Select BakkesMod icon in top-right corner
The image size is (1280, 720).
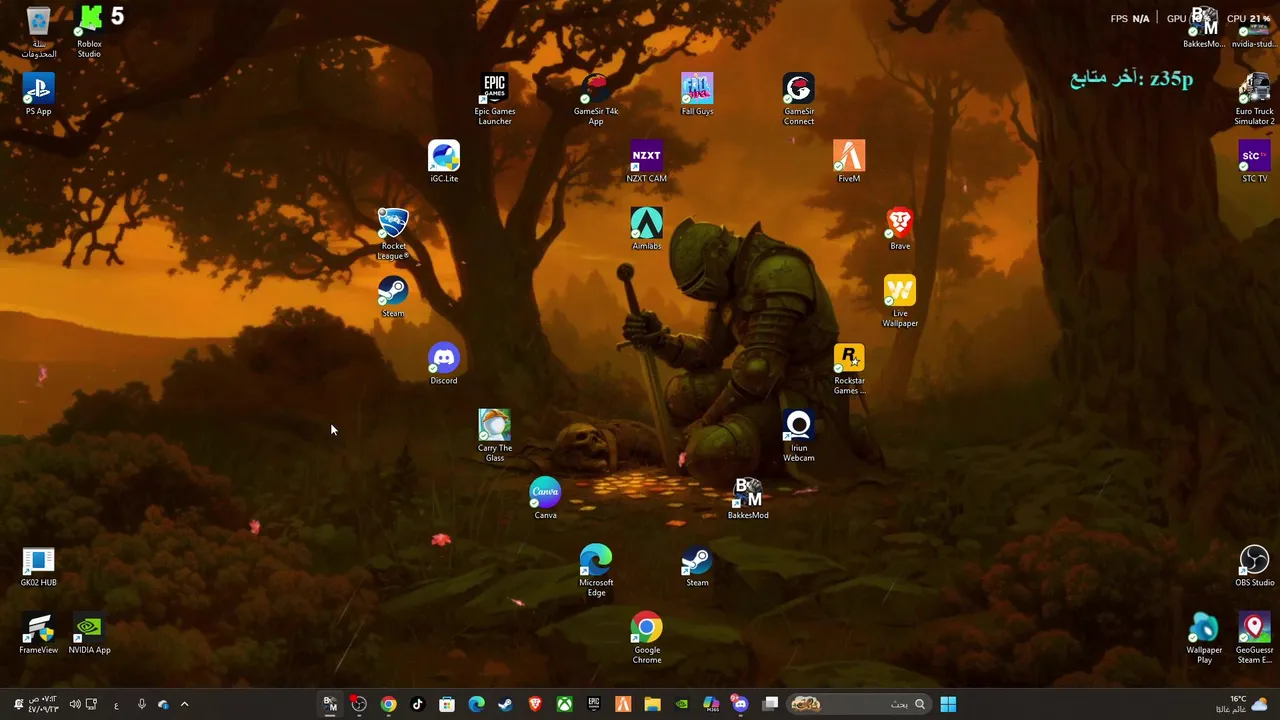pyautogui.click(x=1204, y=28)
